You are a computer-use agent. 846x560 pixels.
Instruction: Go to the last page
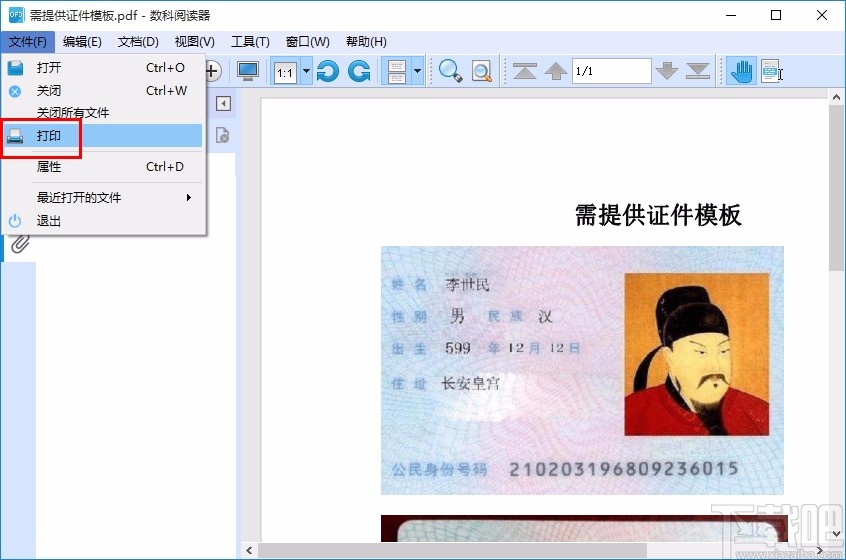click(698, 71)
